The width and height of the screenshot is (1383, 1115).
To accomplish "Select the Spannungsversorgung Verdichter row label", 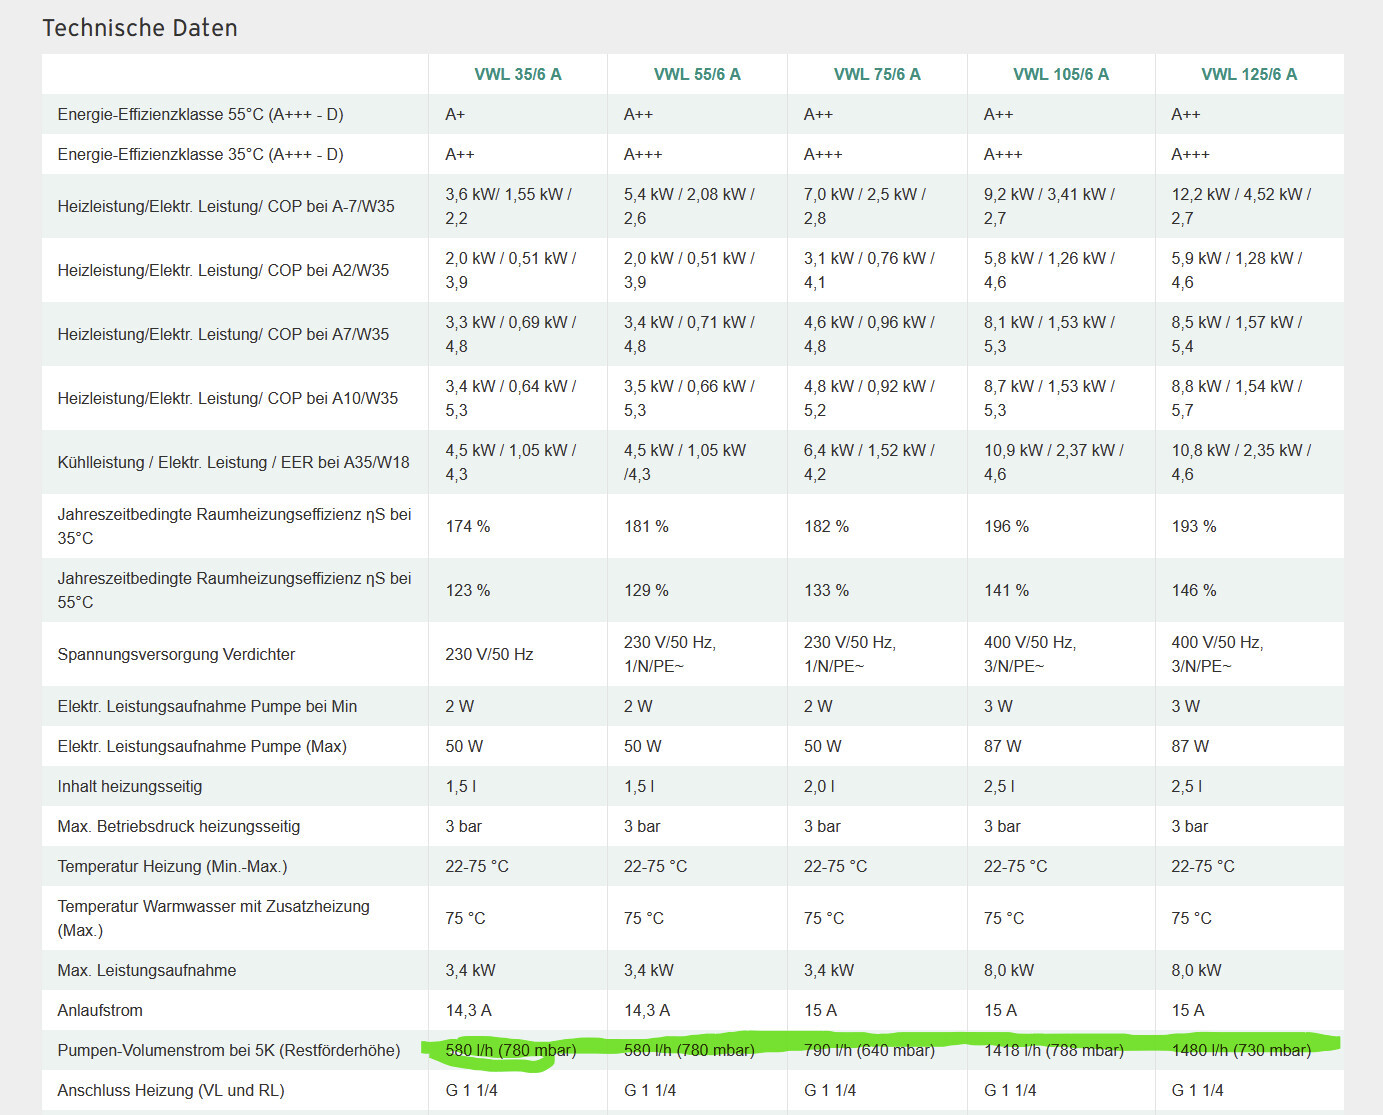I will [176, 654].
